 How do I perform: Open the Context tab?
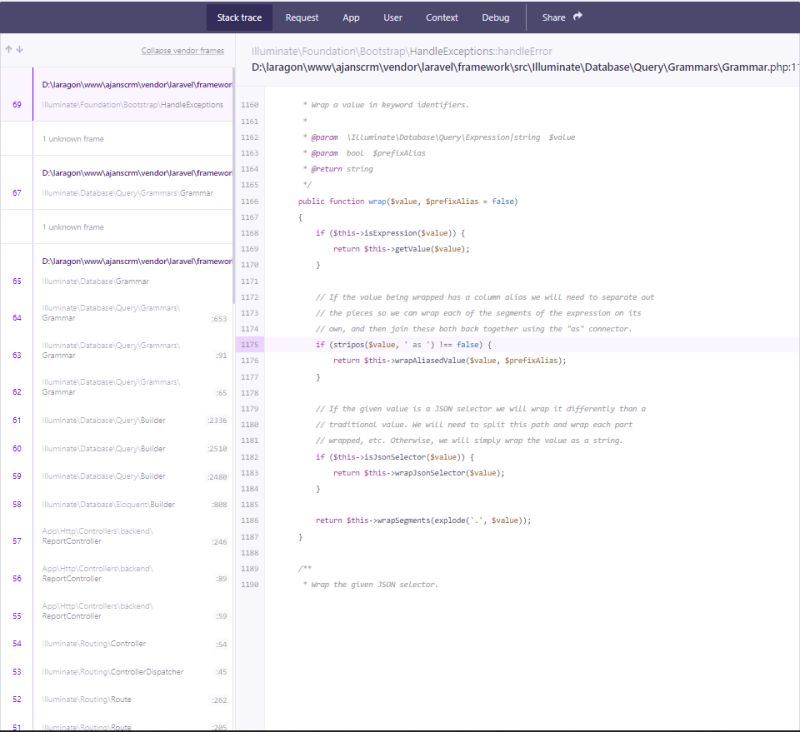click(x=441, y=17)
